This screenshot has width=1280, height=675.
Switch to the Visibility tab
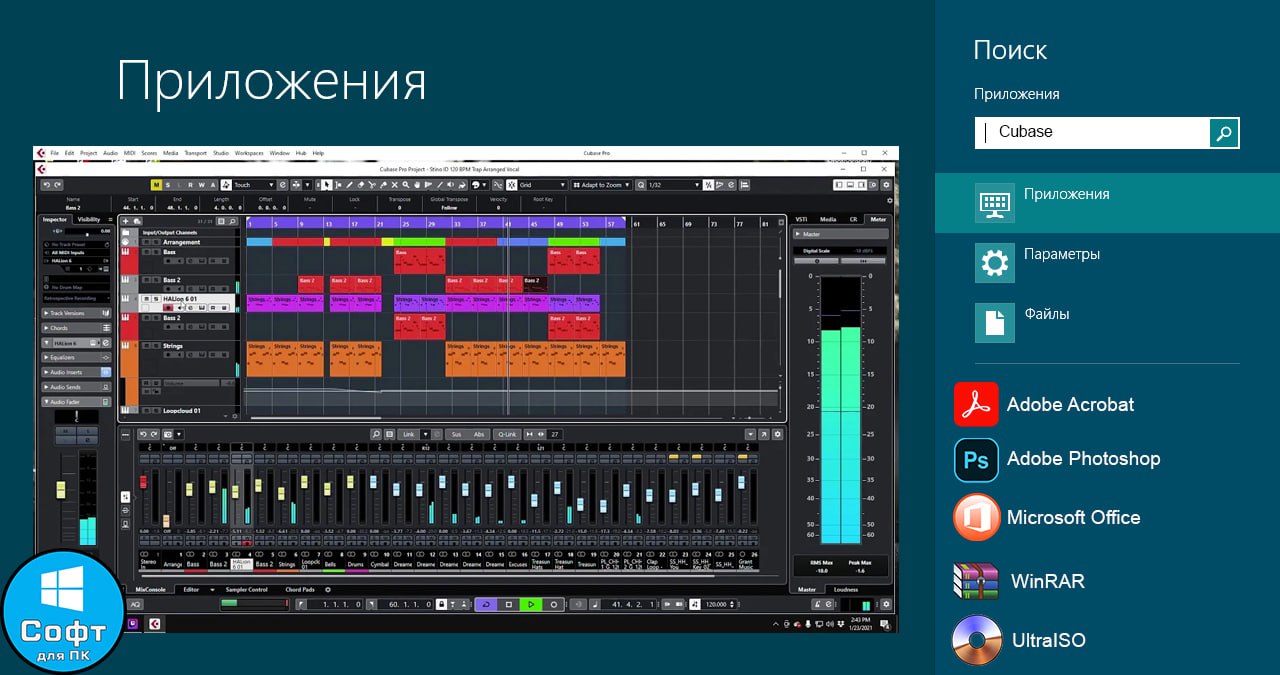89,219
